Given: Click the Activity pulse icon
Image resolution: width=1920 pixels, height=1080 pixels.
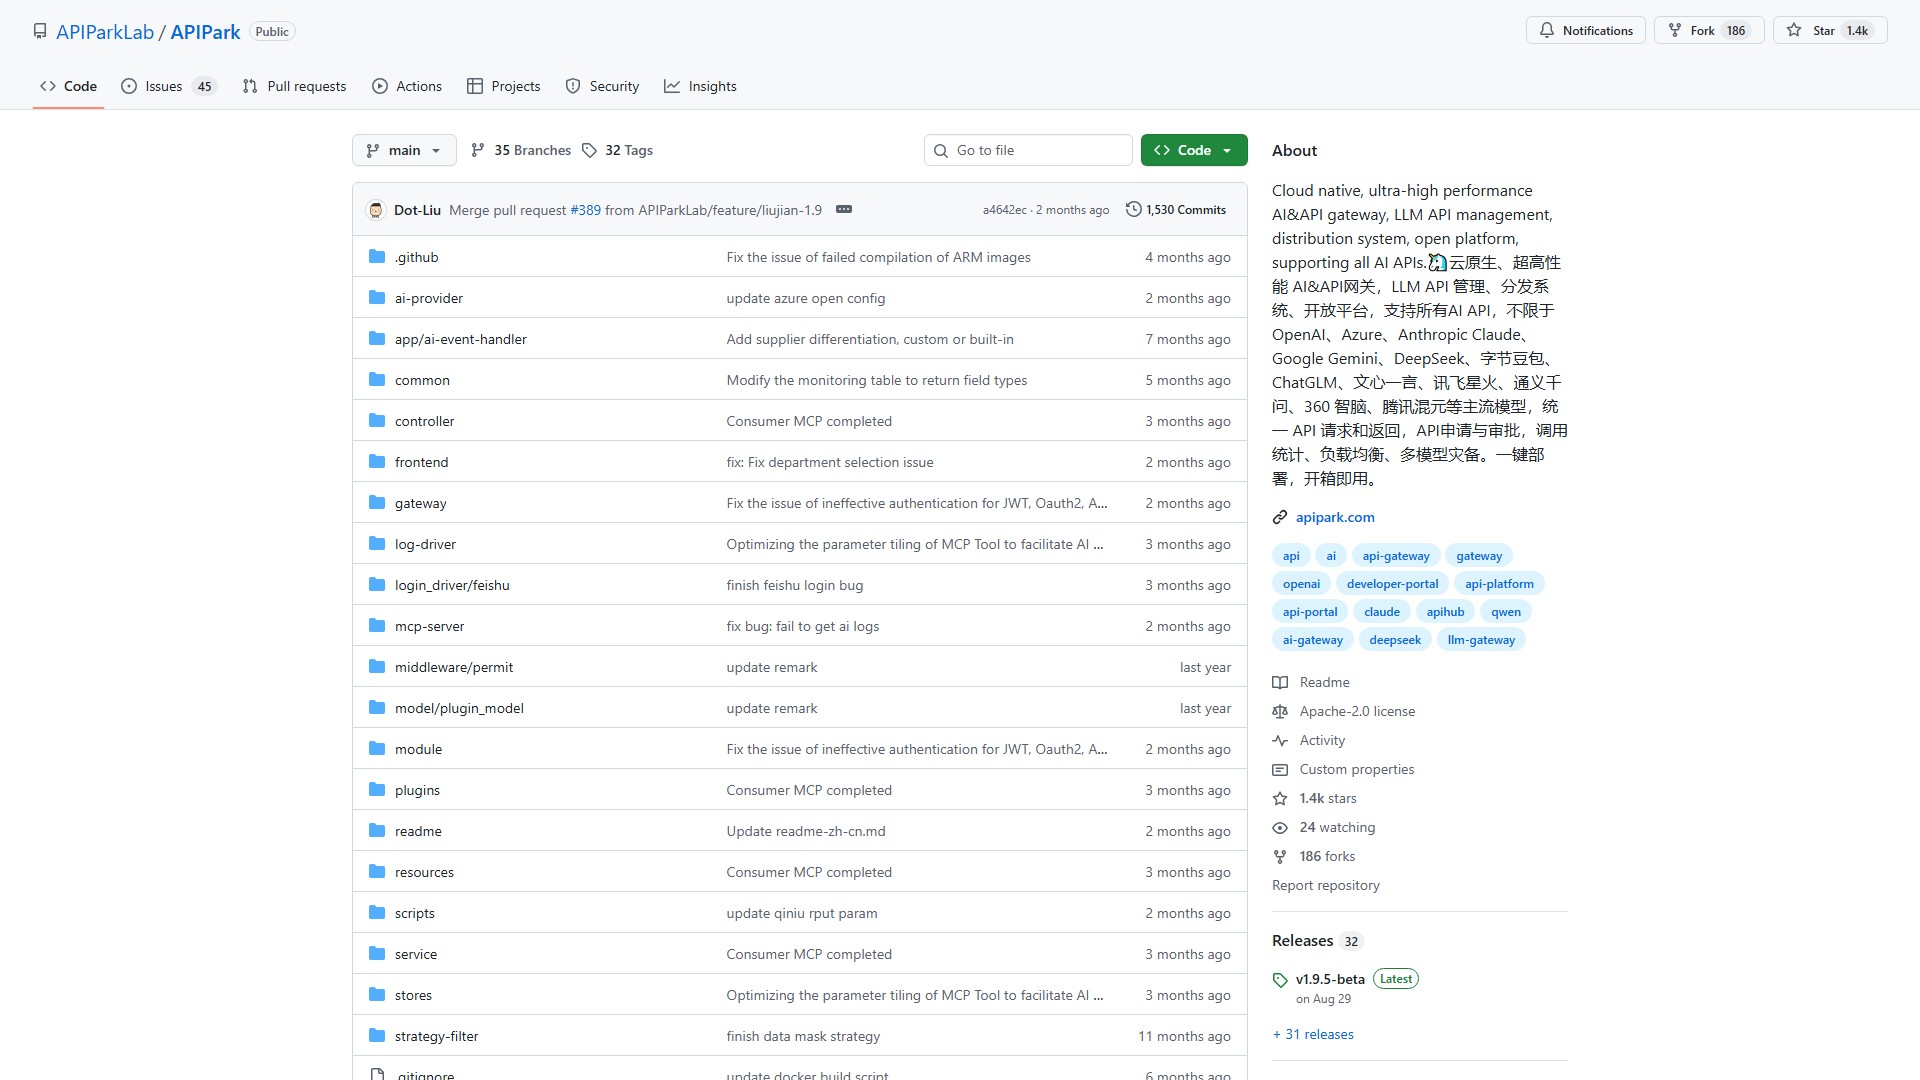Looking at the screenshot, I should click(x=1280, y=740).
